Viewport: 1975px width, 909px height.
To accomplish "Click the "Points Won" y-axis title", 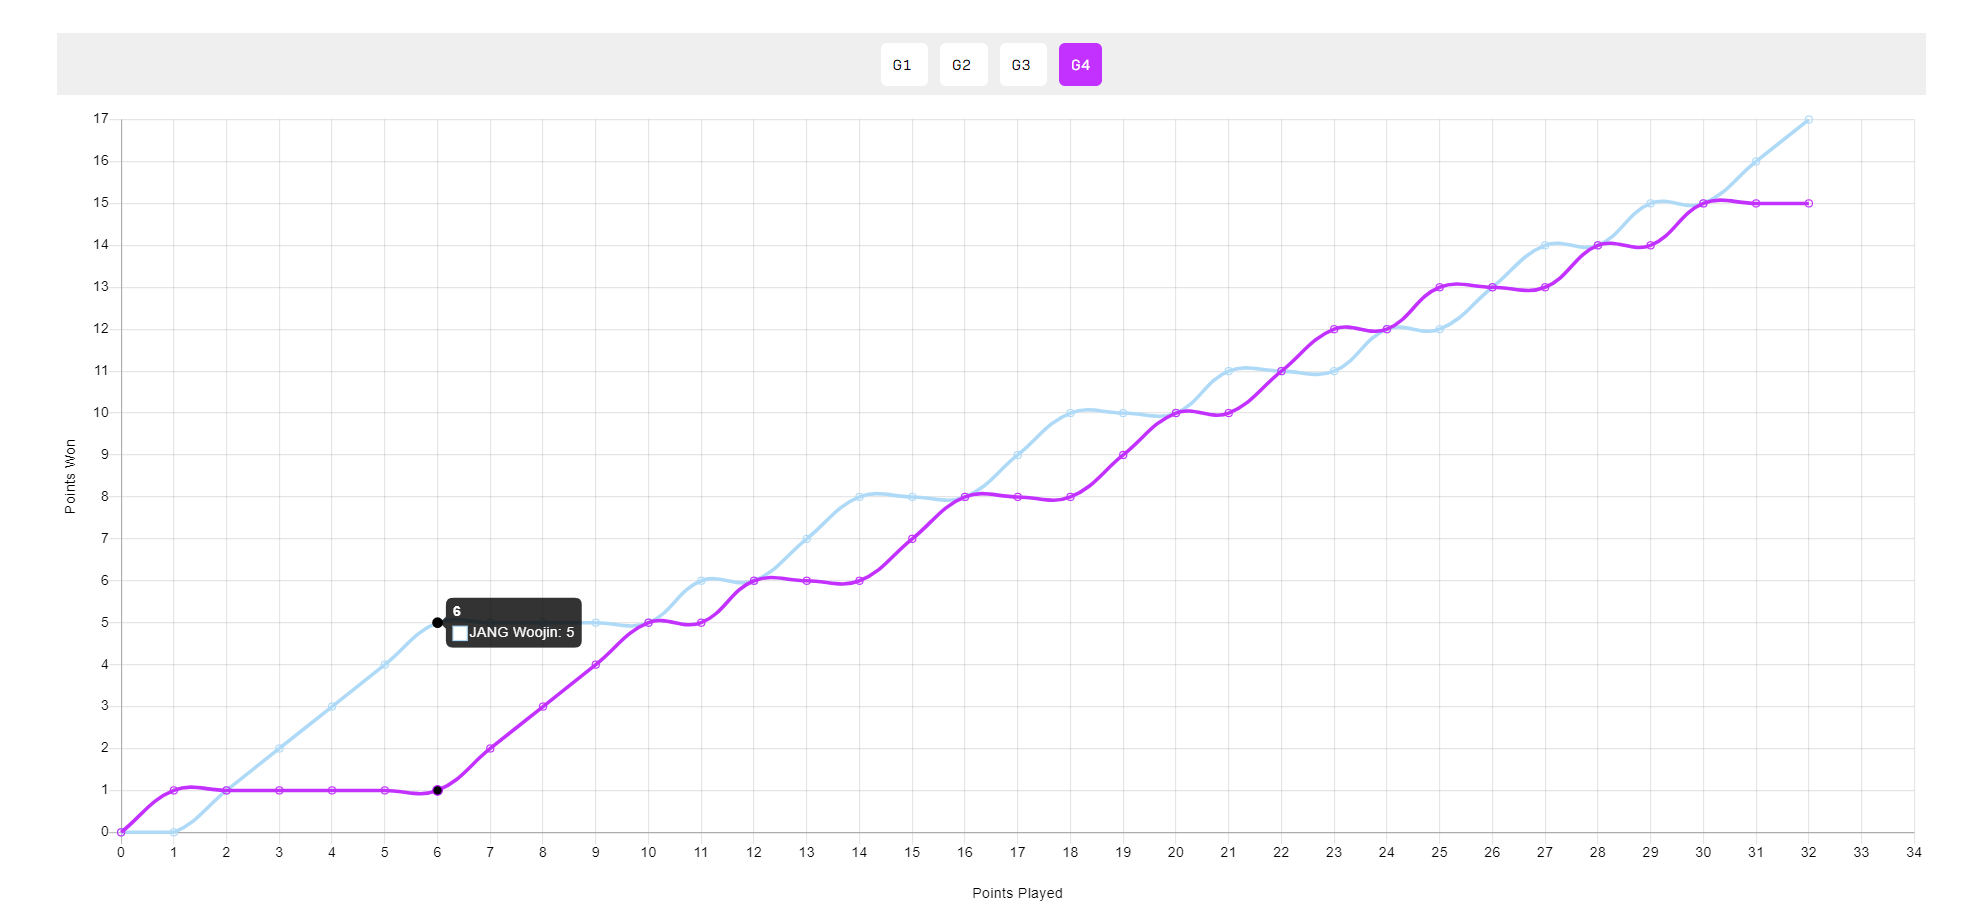I will 70,476.
